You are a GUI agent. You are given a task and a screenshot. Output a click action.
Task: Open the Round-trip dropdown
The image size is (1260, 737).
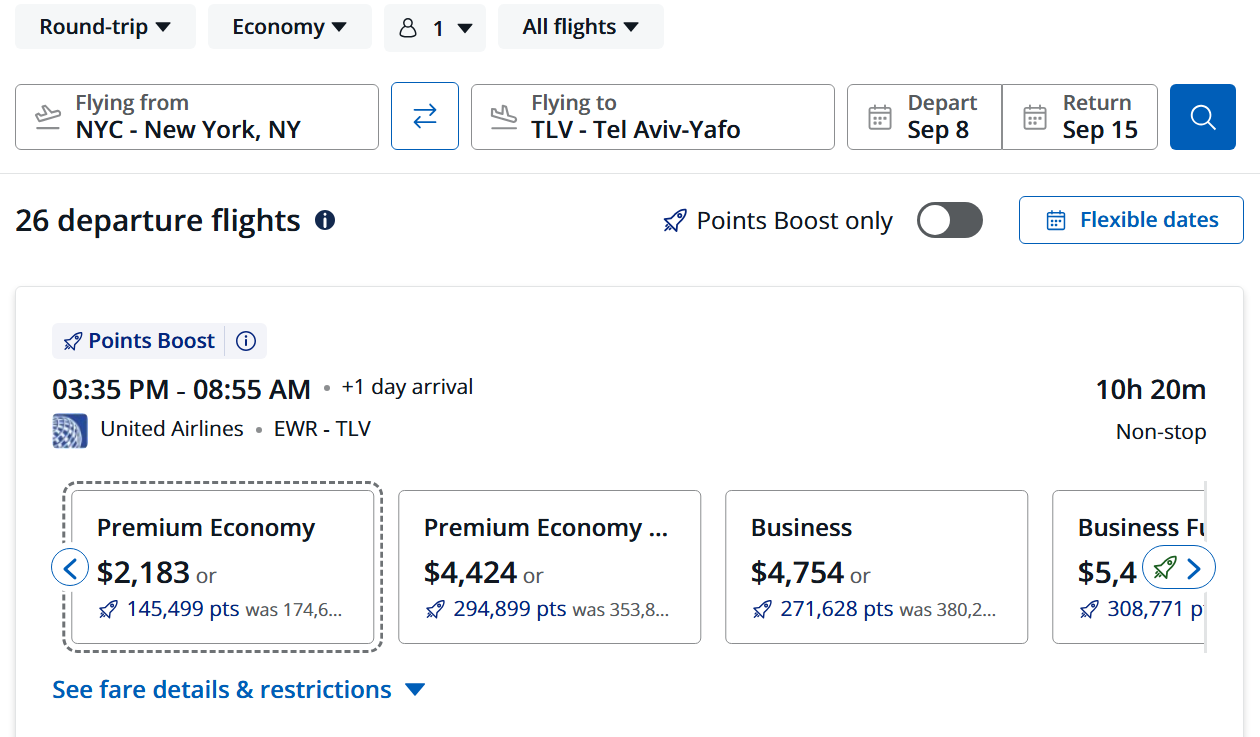105,27
